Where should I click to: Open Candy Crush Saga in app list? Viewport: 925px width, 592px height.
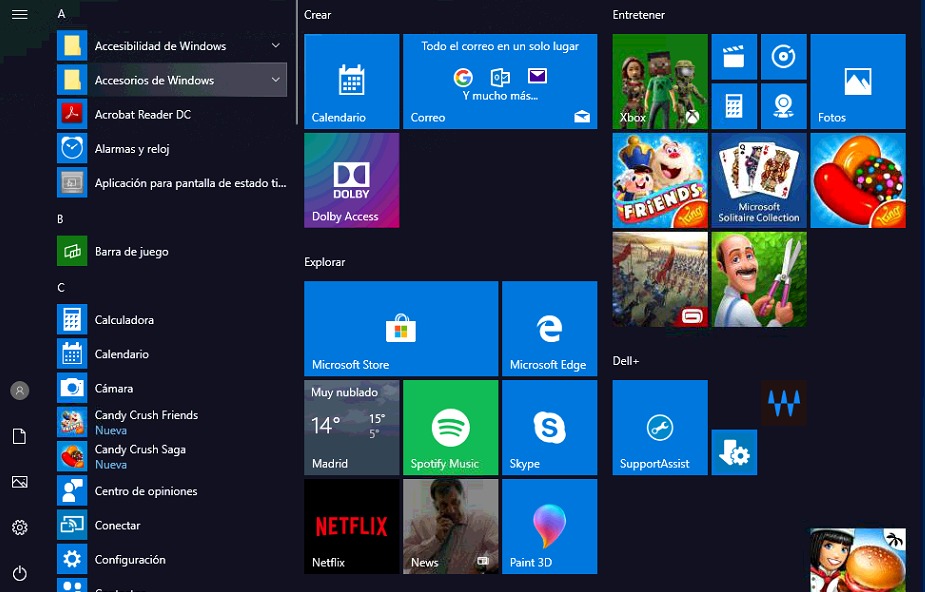pyautogui.click(x=172, y=457)
